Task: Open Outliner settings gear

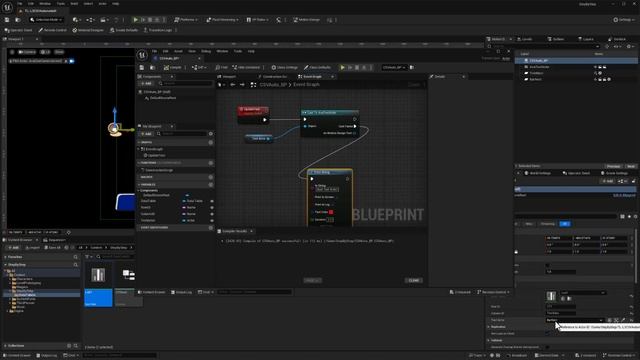Action: tap(629, 46)
